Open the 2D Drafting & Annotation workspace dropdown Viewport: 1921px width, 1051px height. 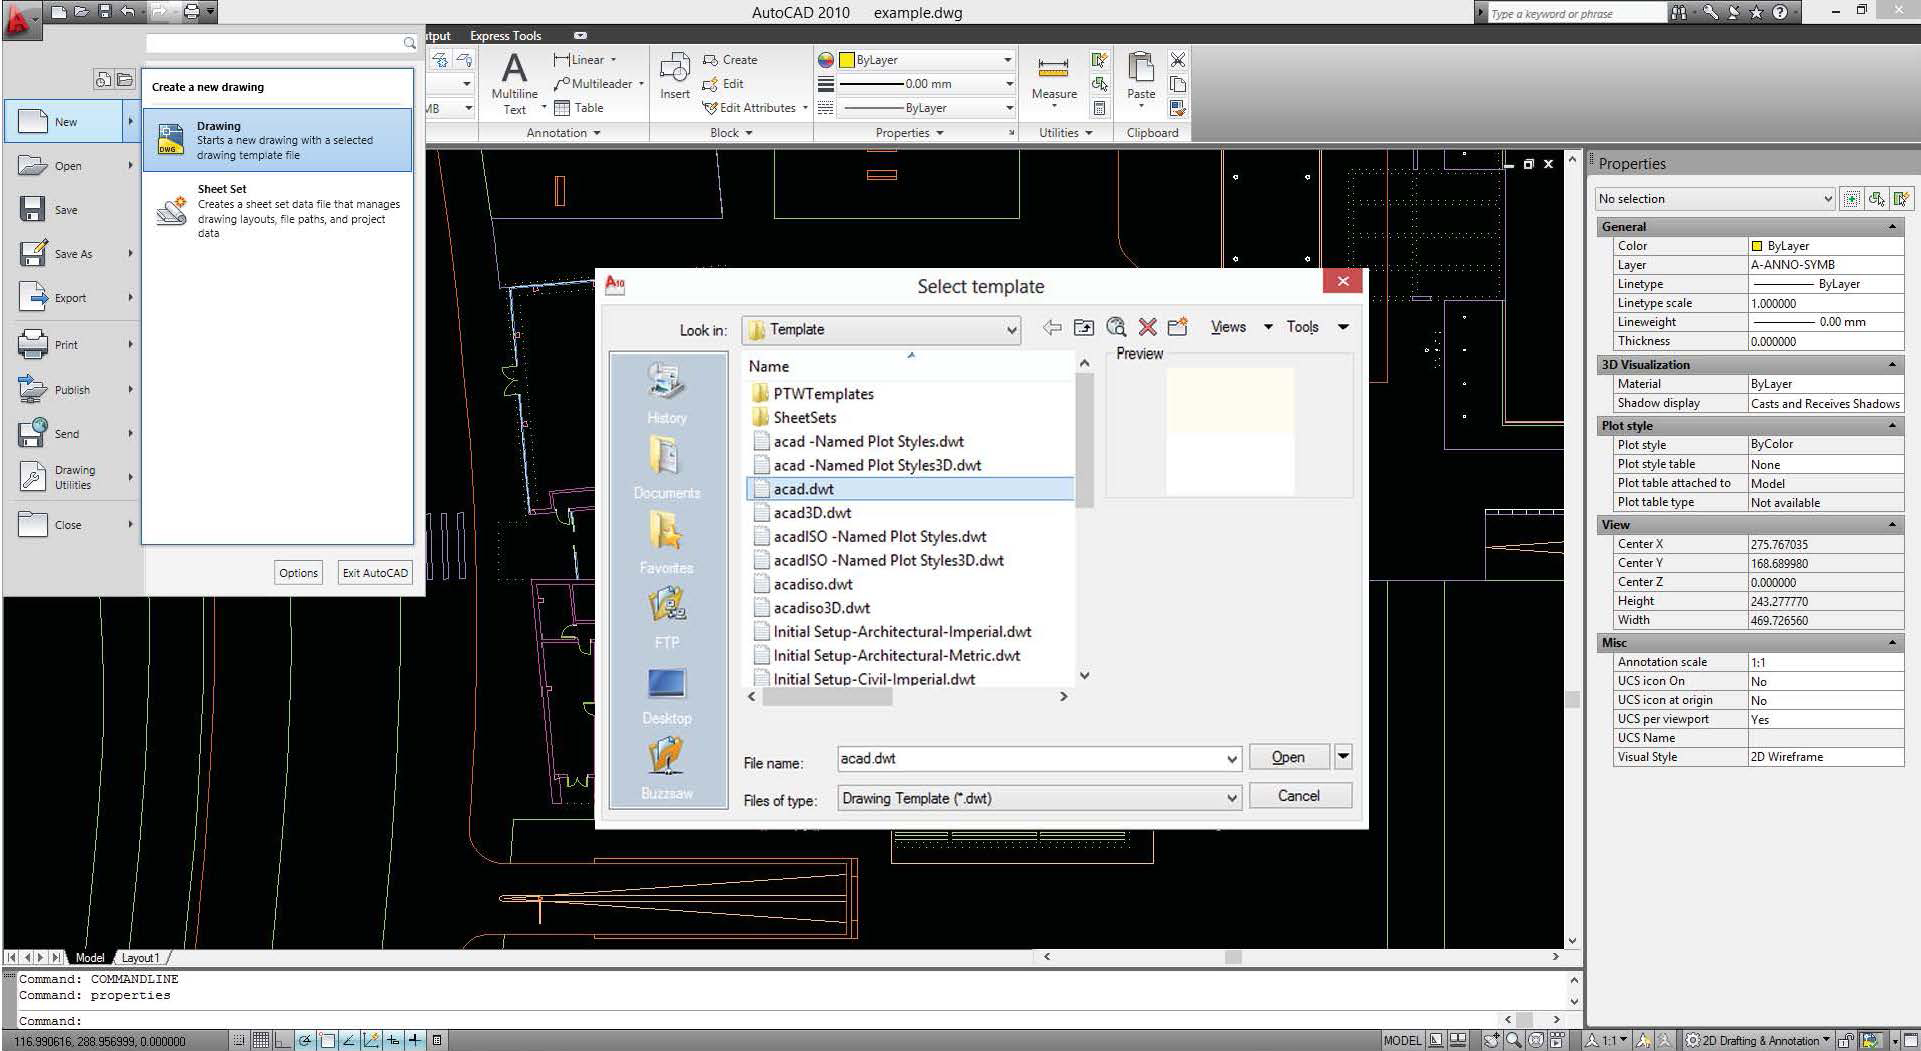tap(1758, 1040)
